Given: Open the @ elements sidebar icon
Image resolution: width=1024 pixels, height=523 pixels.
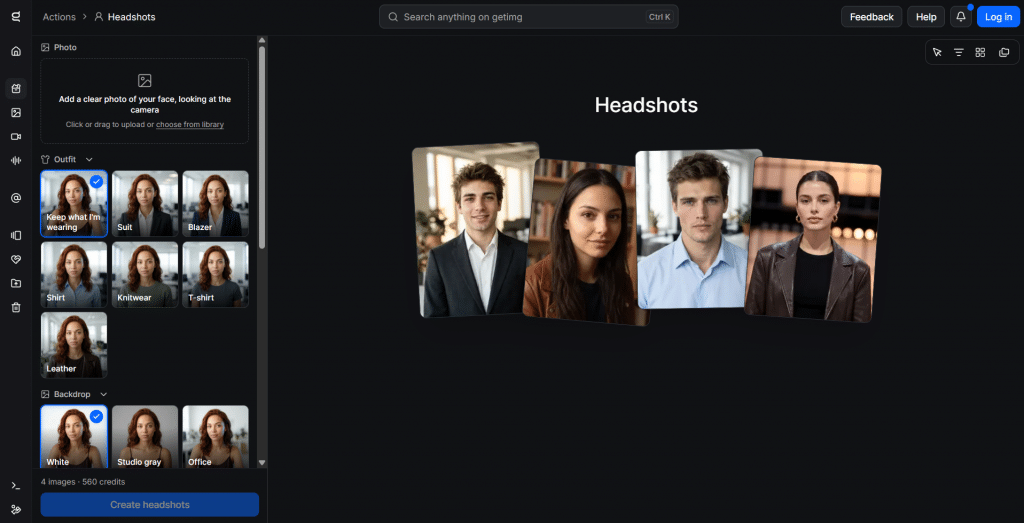Looking at the screenshot, I should coord(16,198).
